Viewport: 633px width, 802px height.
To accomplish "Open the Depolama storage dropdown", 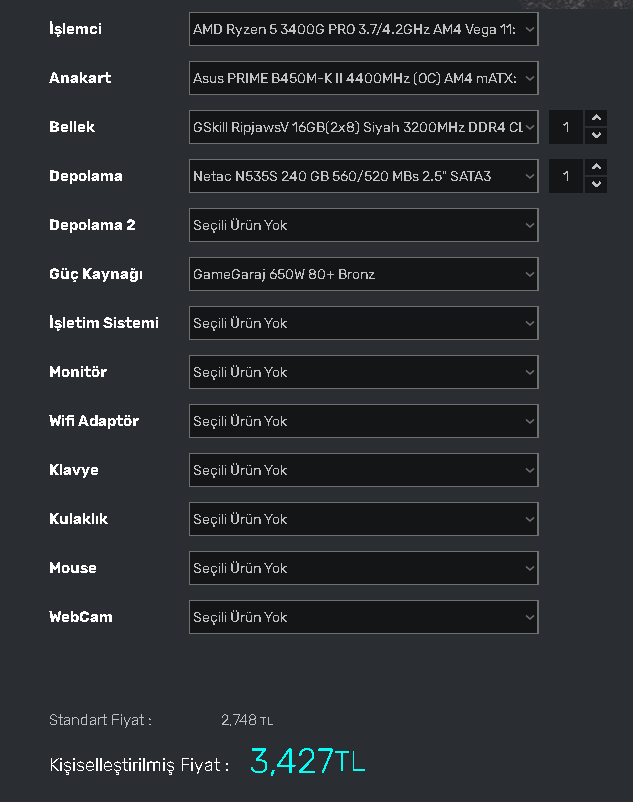I will (x=363, y=176).
